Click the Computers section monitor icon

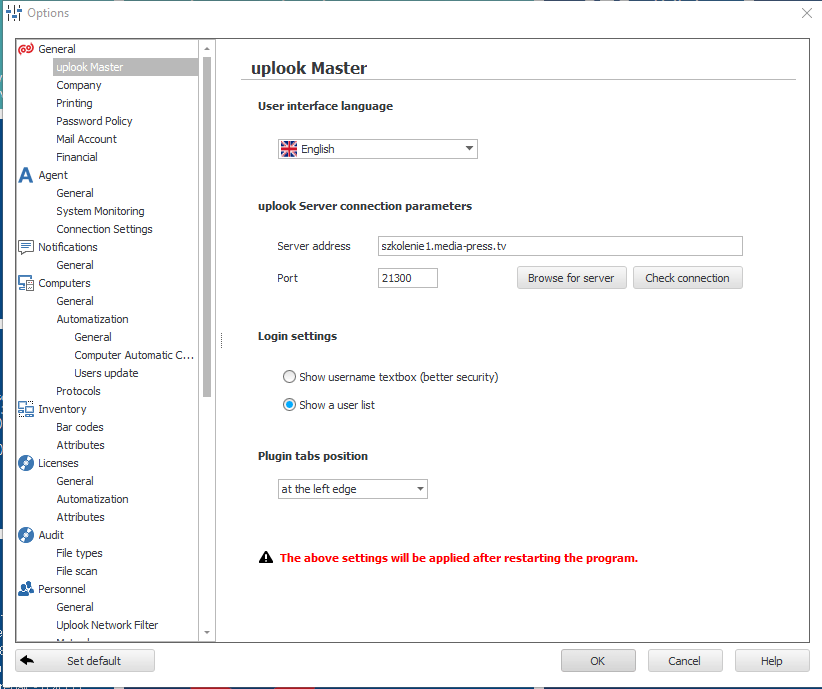click(26, 283)
